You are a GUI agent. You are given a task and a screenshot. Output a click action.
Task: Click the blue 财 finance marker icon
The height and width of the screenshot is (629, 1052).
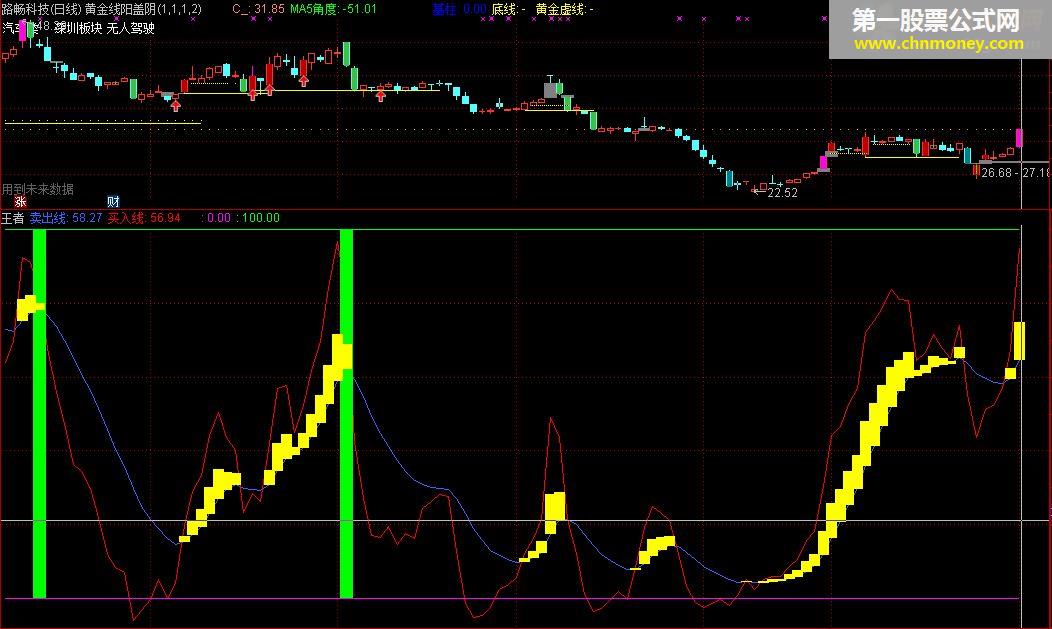coord(113,202)
